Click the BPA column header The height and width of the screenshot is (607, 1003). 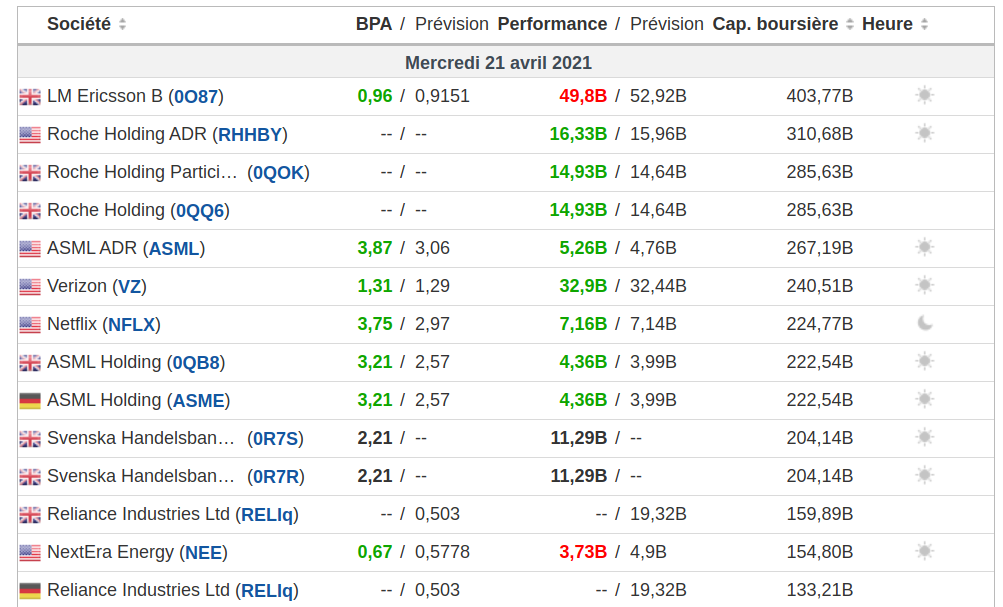click(x=374, y=24)
